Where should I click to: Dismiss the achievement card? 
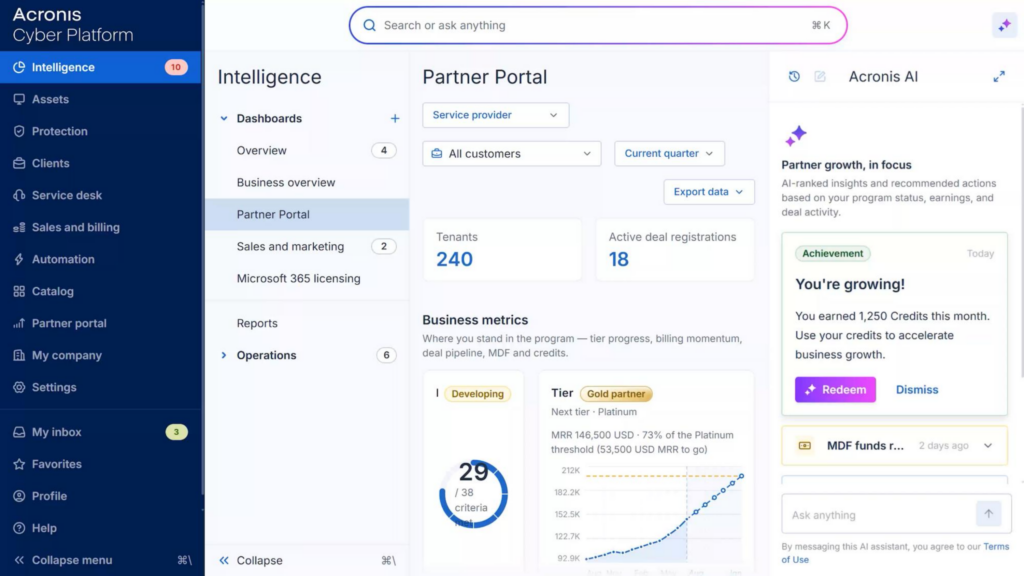pyautogui.click(x=916, y=389)
